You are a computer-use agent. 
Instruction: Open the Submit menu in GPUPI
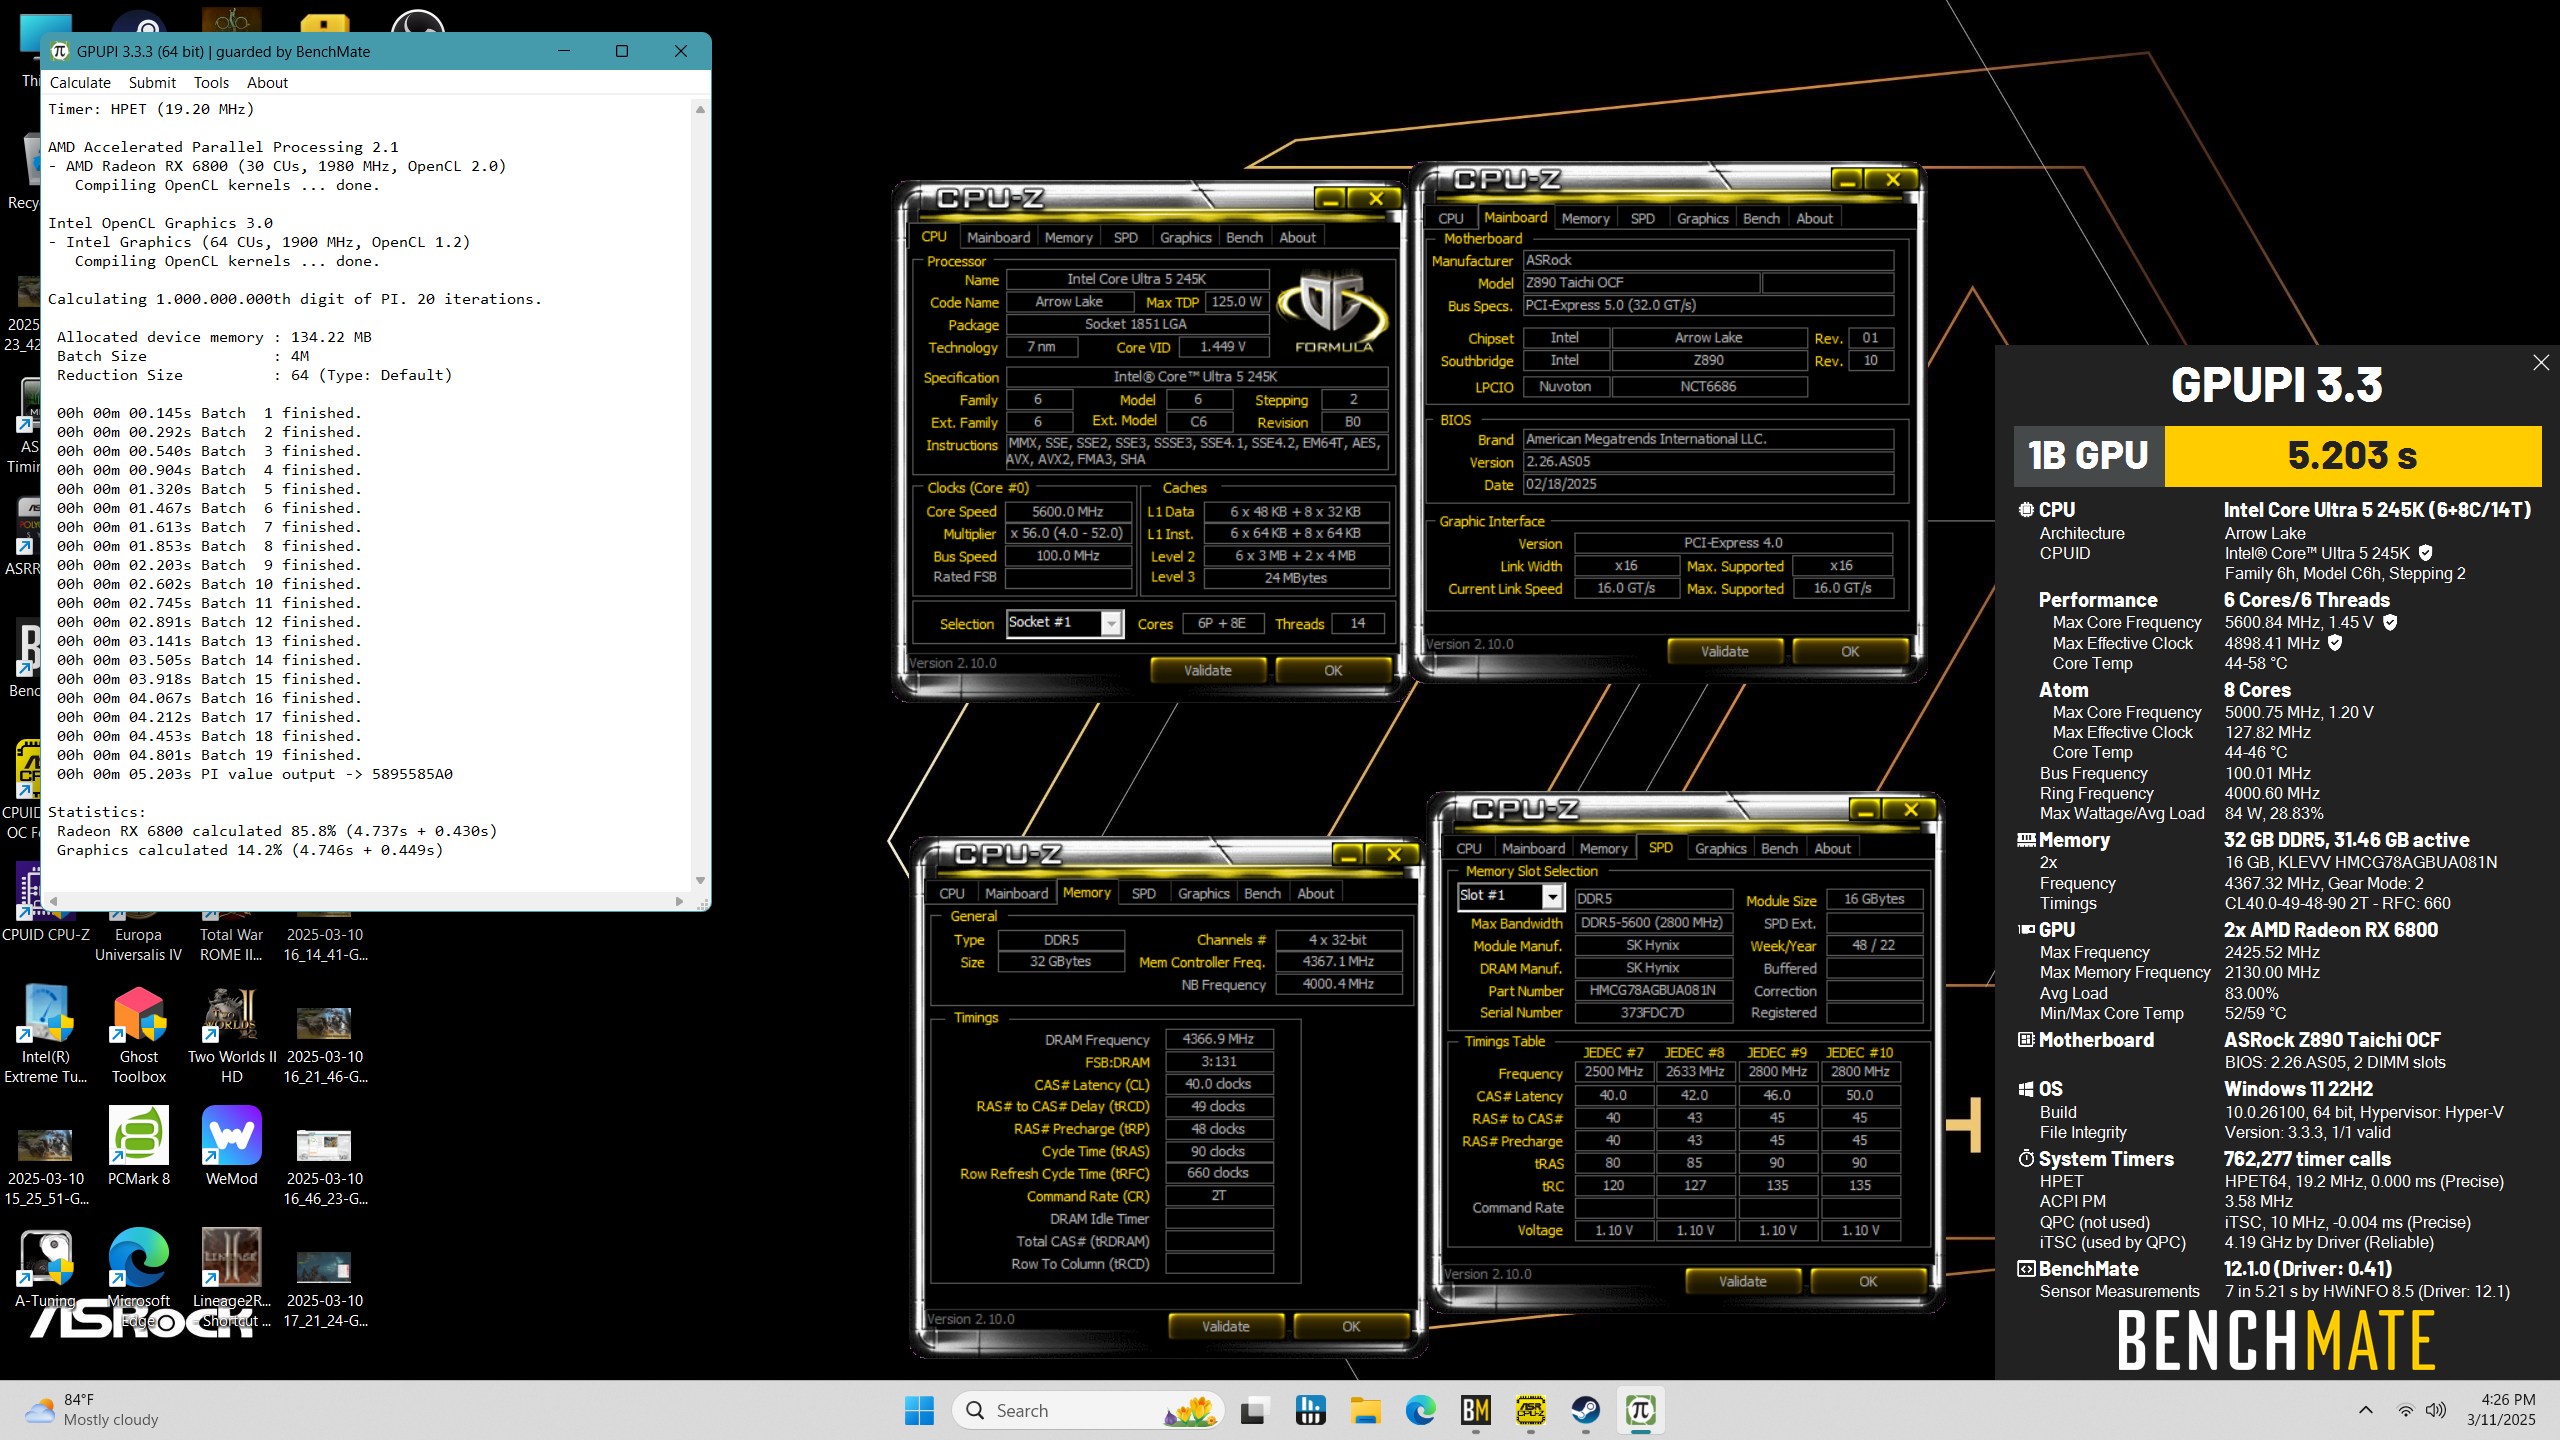pyautogui.click(x=152, y=83)
